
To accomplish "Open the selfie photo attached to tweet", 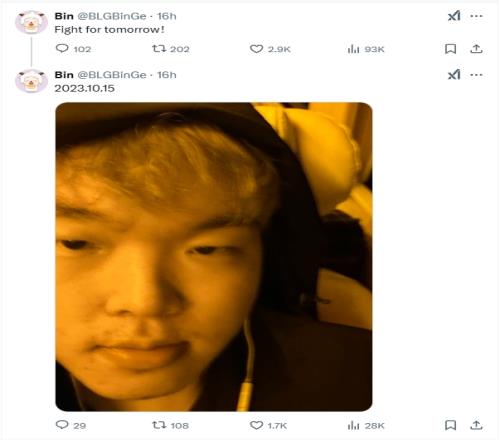I will (214, 257).
